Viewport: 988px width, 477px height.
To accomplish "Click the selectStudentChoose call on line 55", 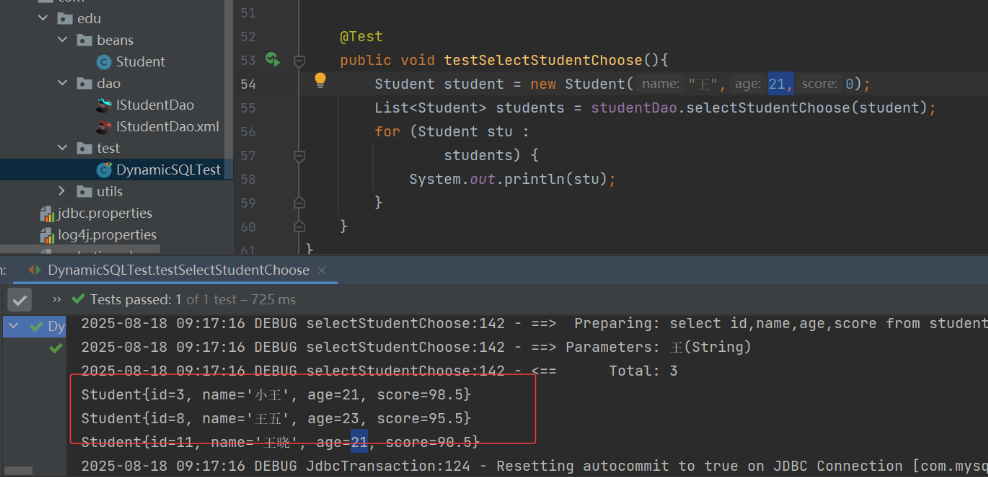I will pyautogui.click(x=767, y=108).
